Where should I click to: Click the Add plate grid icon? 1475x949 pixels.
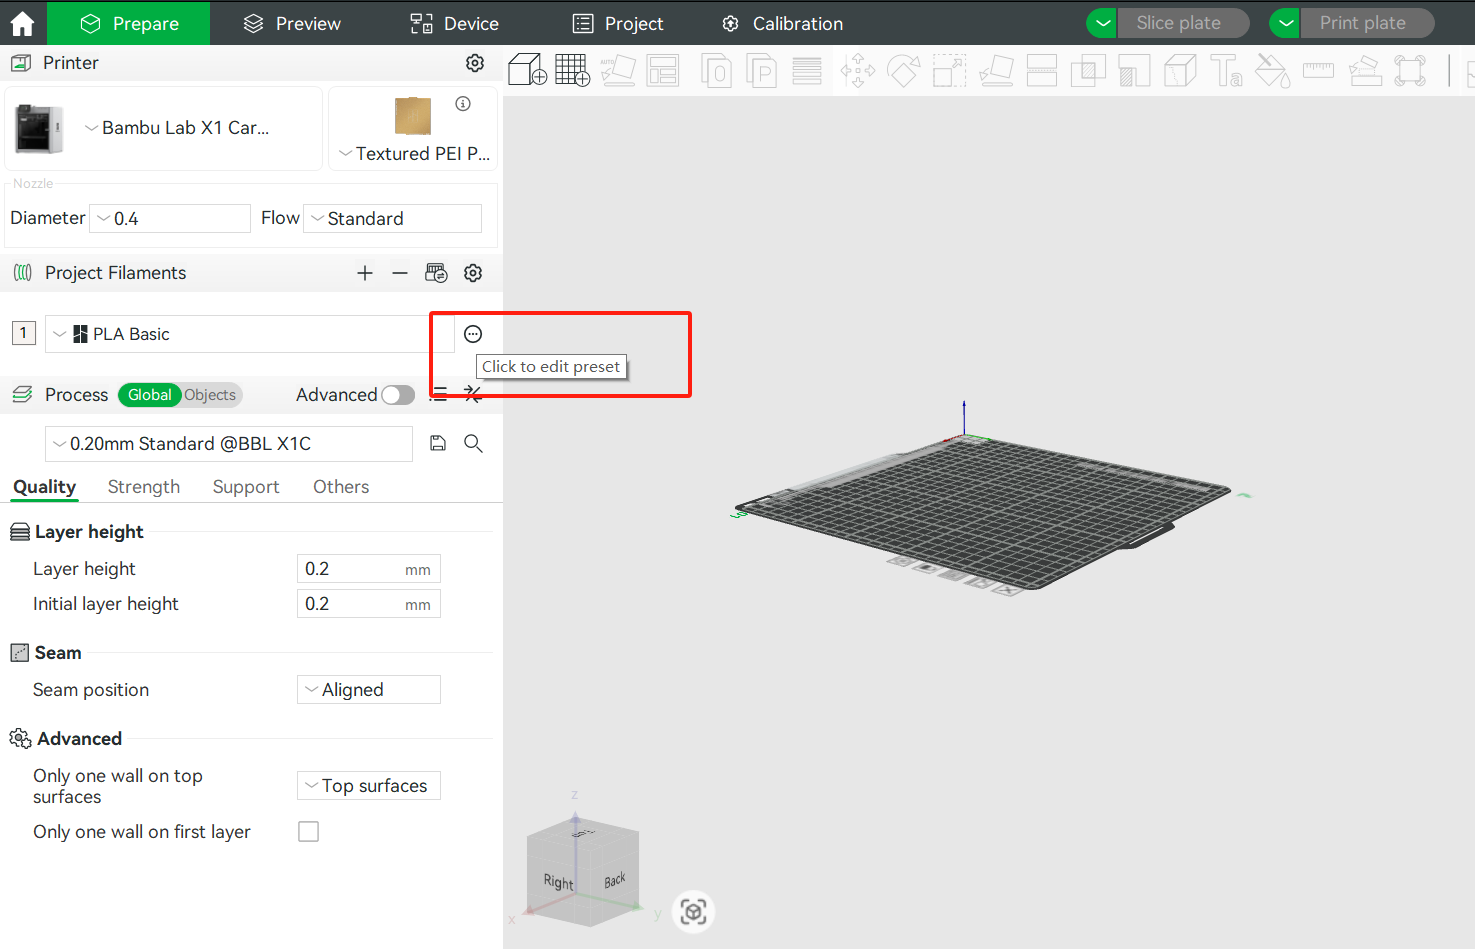pyautogui.click(x=572, y=70)
